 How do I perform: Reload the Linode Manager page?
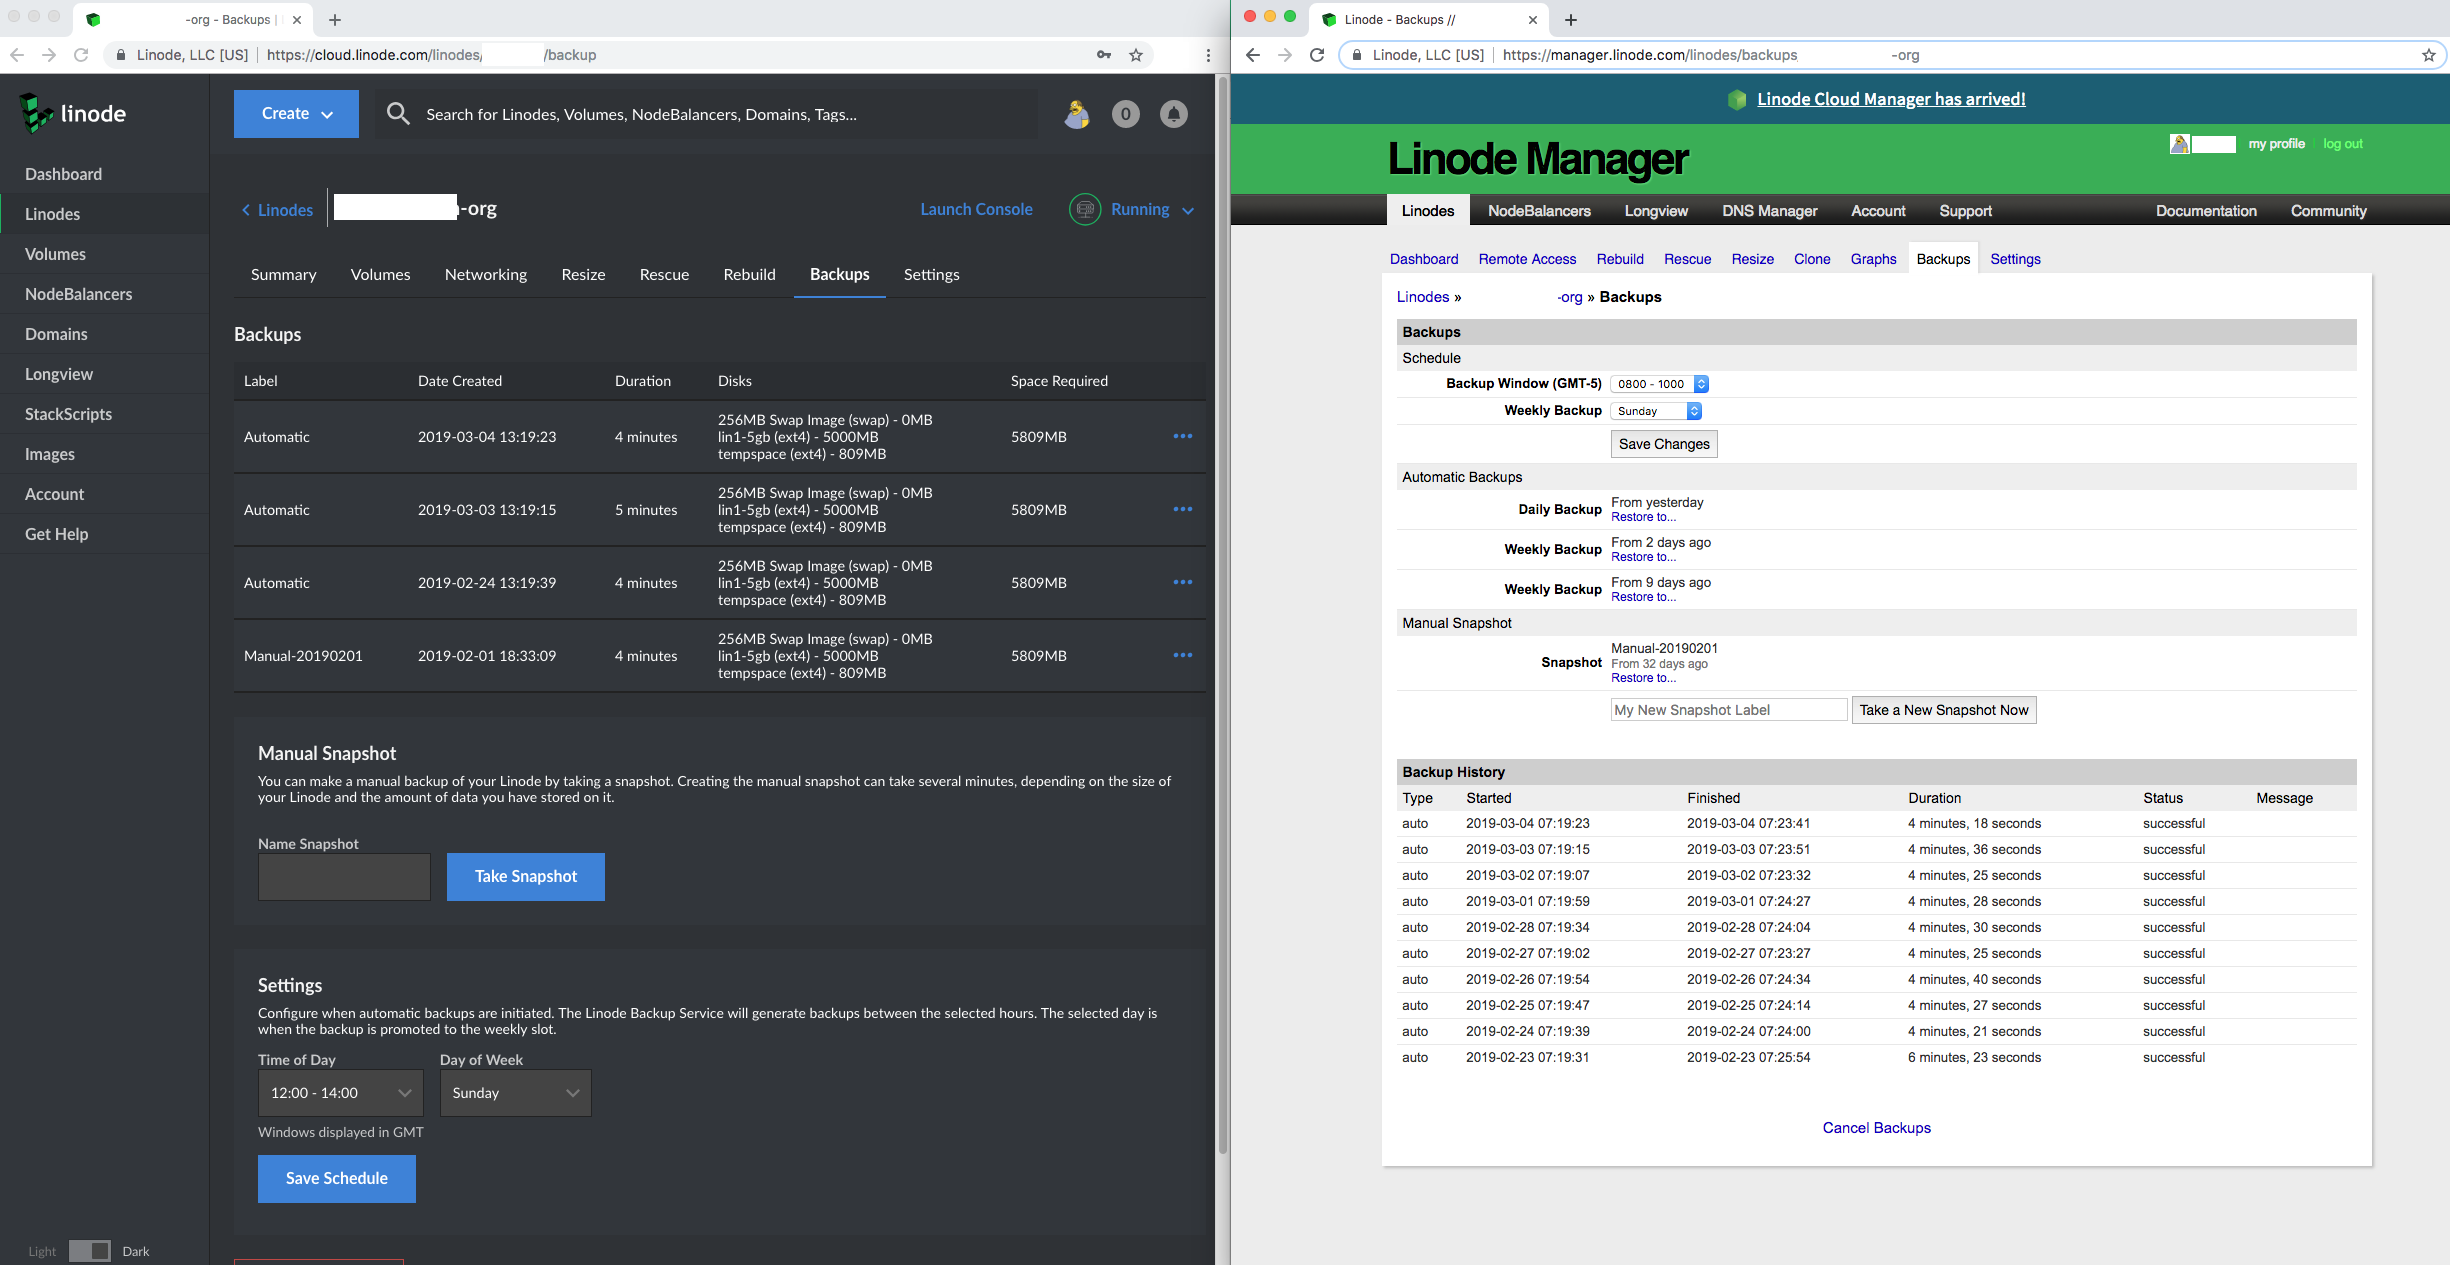[1317, 55]
